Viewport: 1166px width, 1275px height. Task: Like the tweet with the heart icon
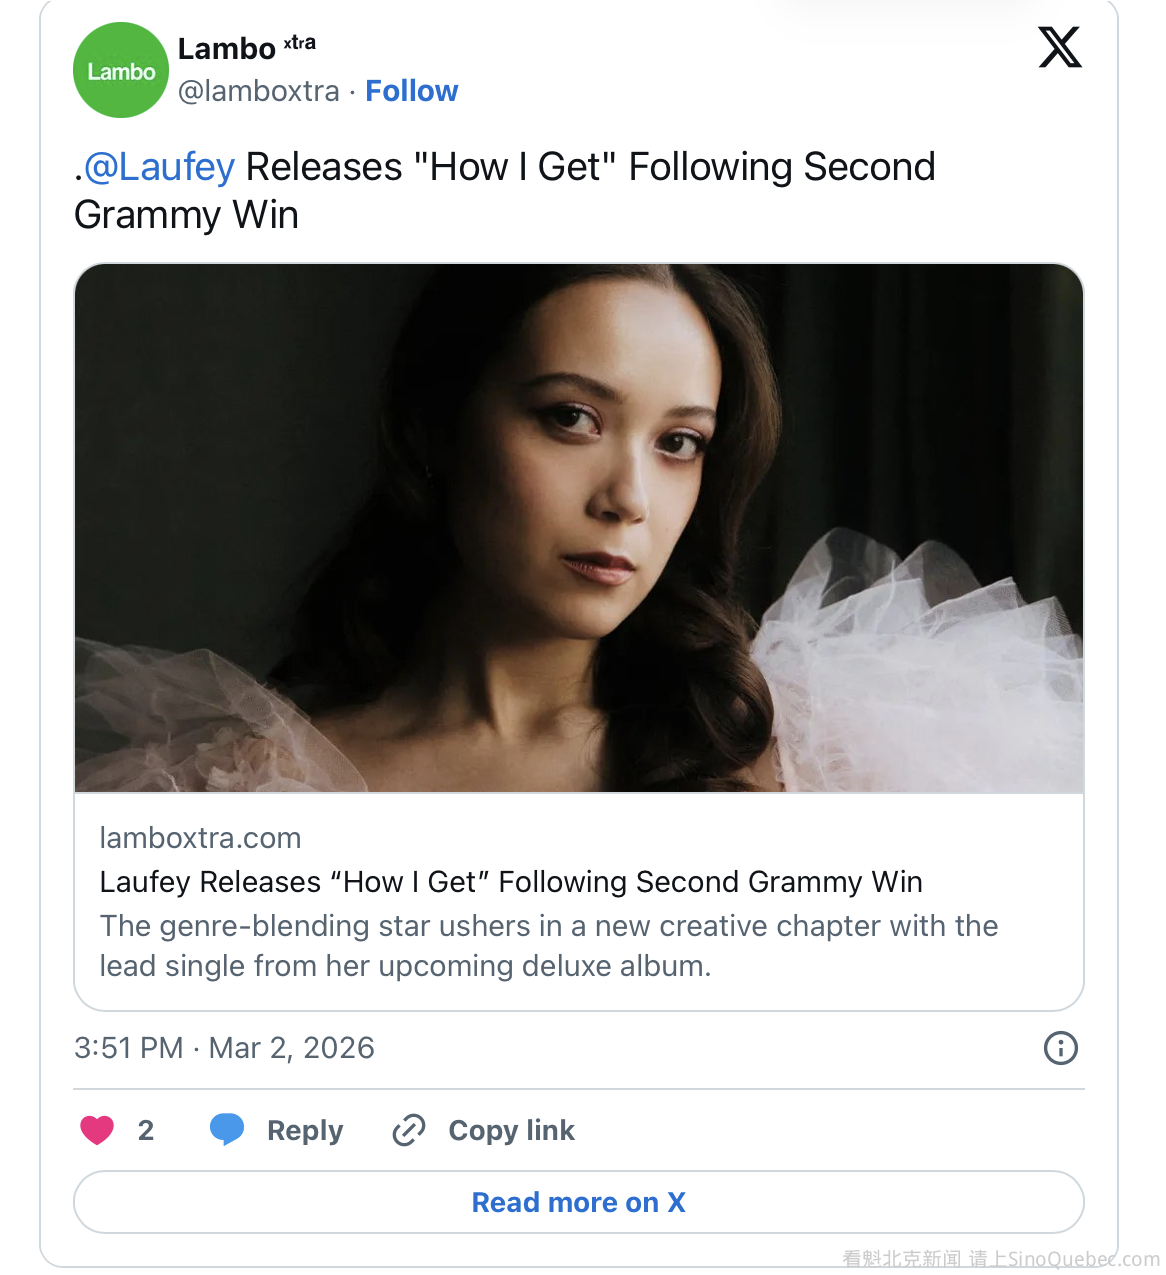(97, 1130)
